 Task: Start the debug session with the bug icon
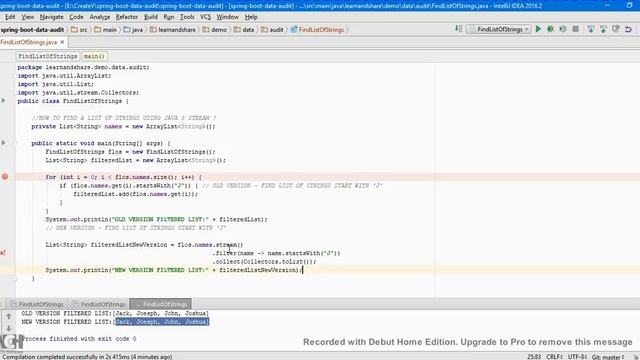coord(551,29)
